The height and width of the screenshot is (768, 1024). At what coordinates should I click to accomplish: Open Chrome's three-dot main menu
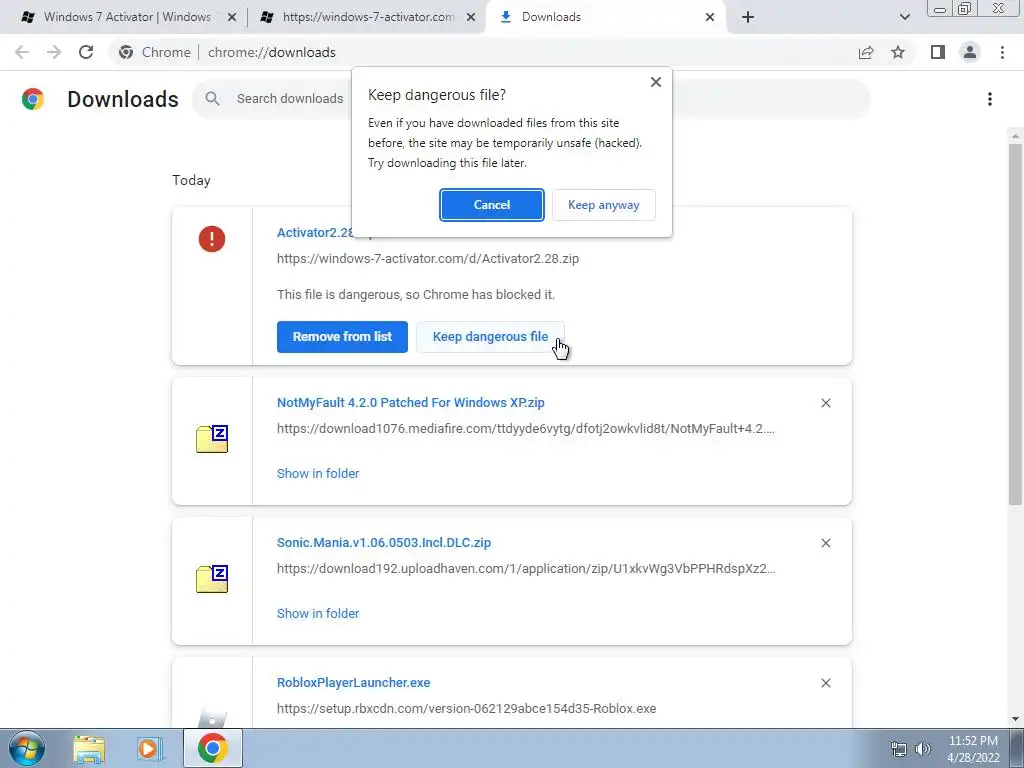[x=1002, y=52]
